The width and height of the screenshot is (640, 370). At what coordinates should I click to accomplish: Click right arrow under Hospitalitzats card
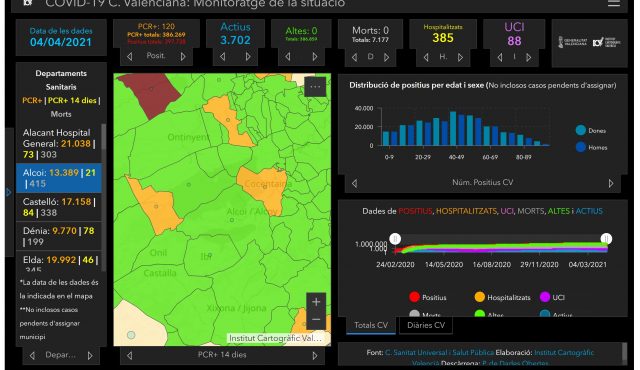tap(460, 58)
